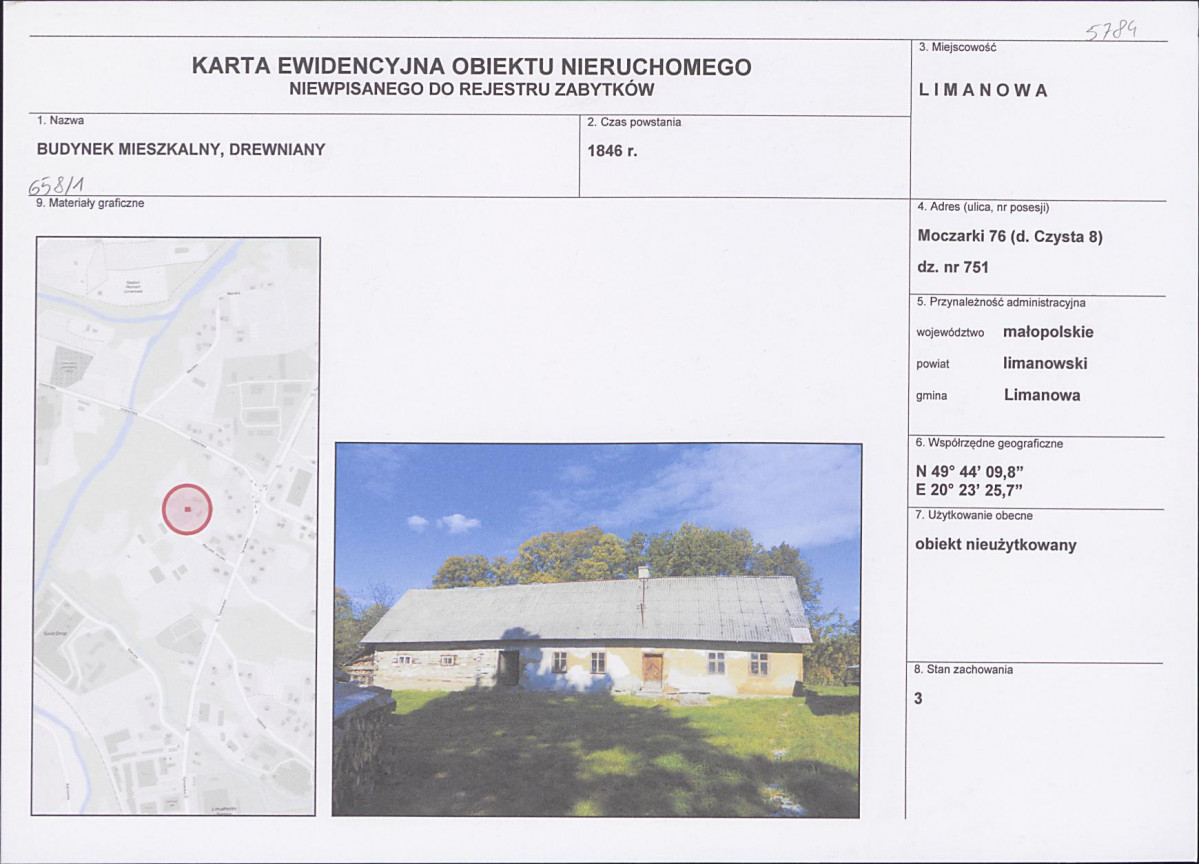Image resolution: width=1199 pixels, height=864 pixels.
Task: Click the photograph of the wooden house
Action: [x=598, y=630]
